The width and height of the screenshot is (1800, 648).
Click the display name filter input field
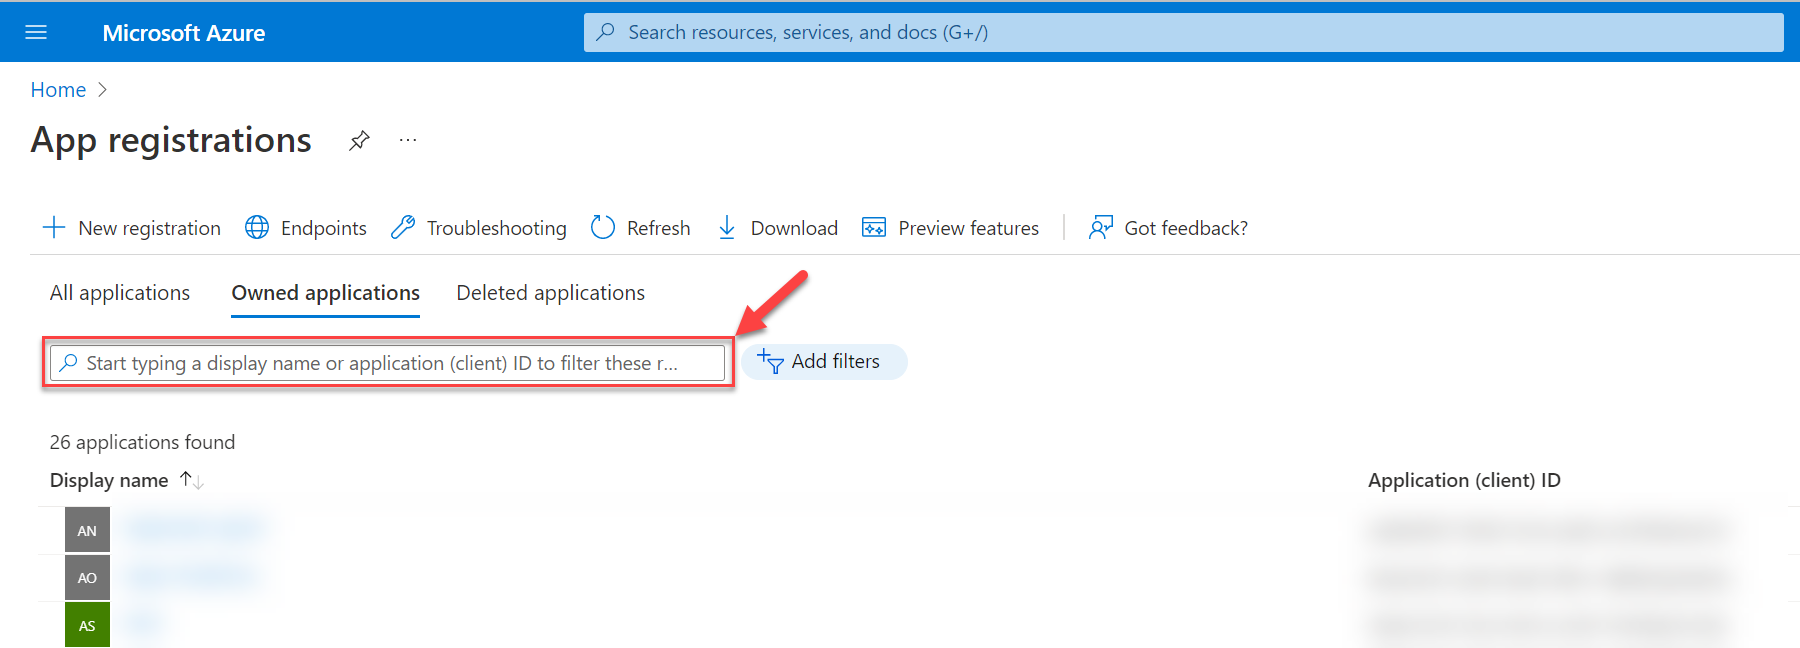[x=388, y=363]
